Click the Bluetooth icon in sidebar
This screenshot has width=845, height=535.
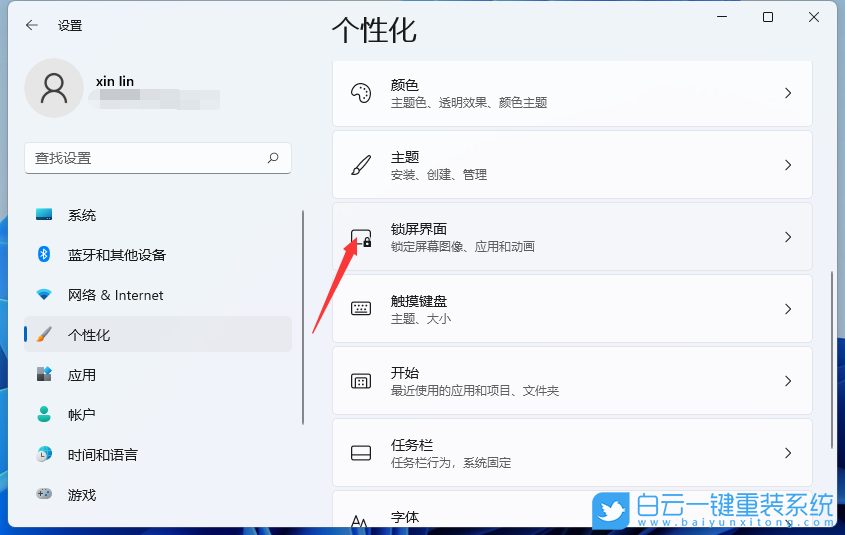point(44,254)
